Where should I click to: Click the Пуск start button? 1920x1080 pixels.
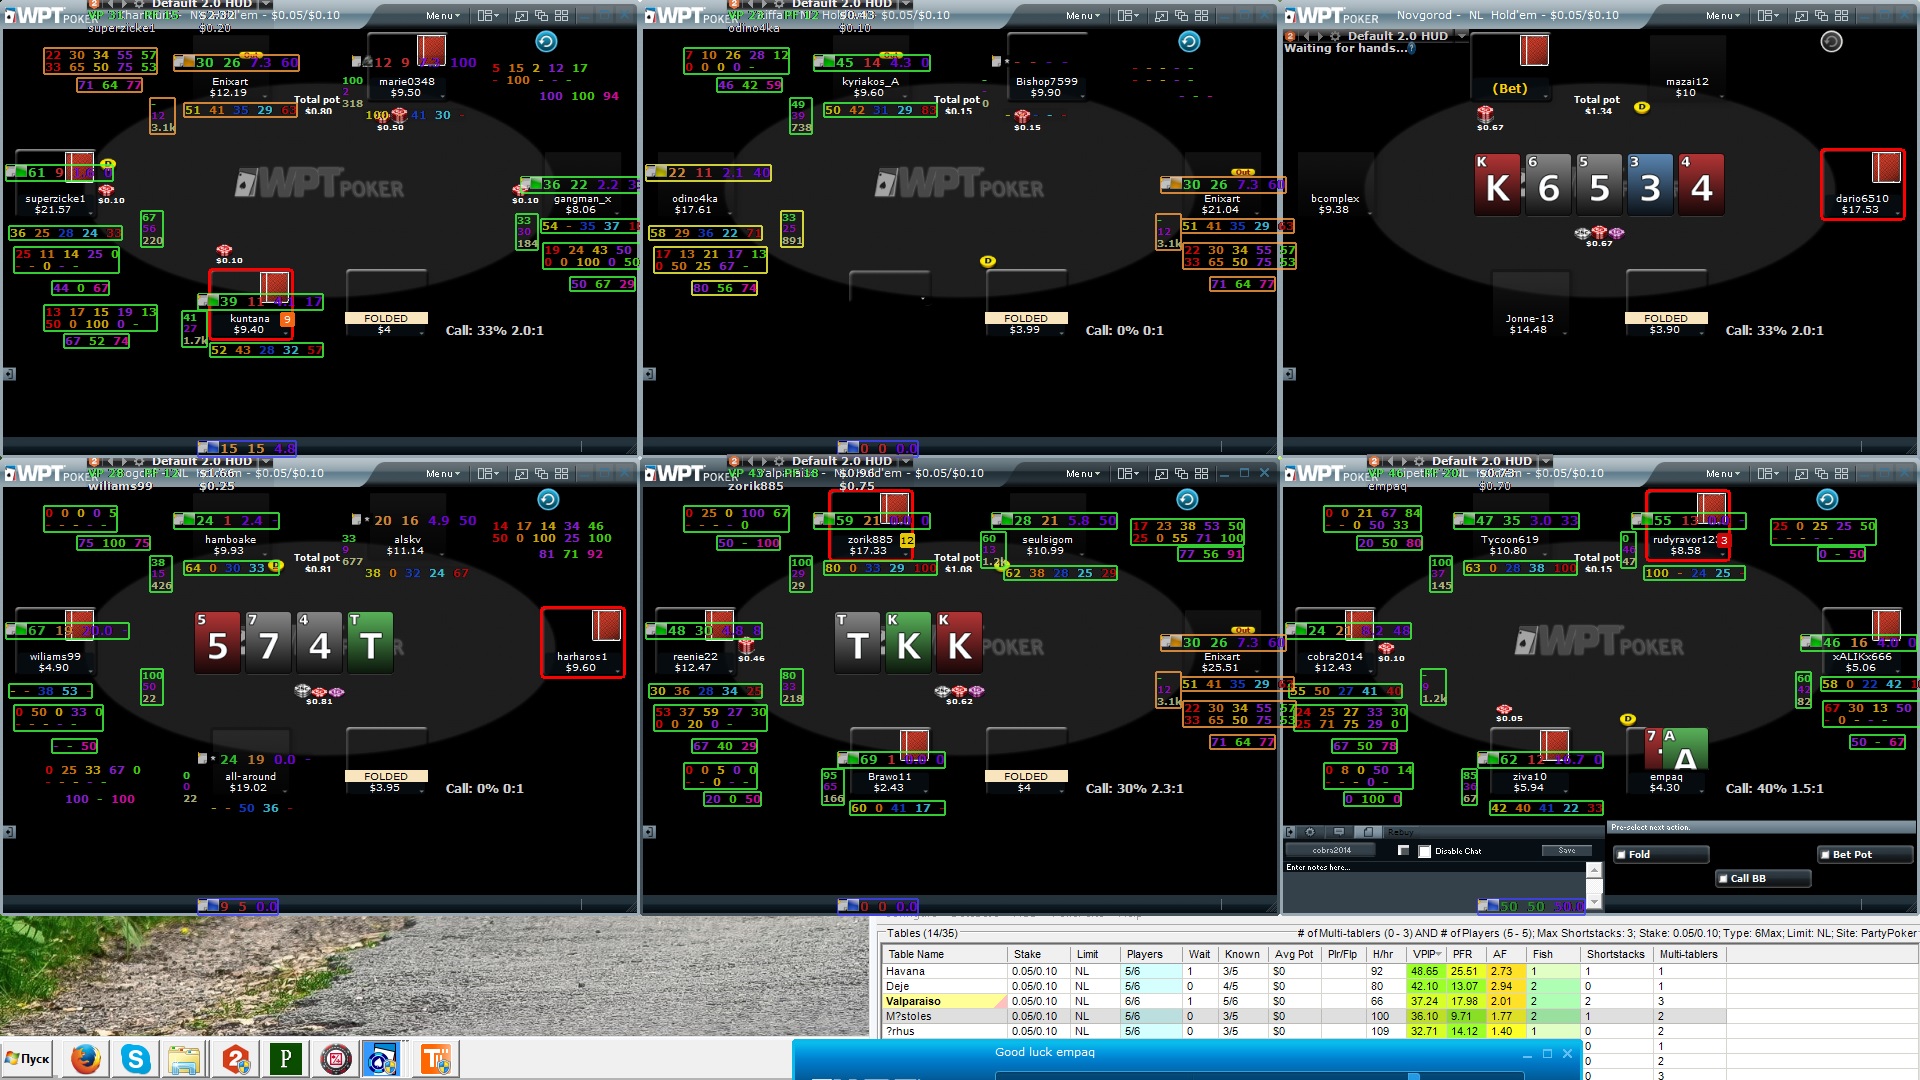tap(28, 1059)
